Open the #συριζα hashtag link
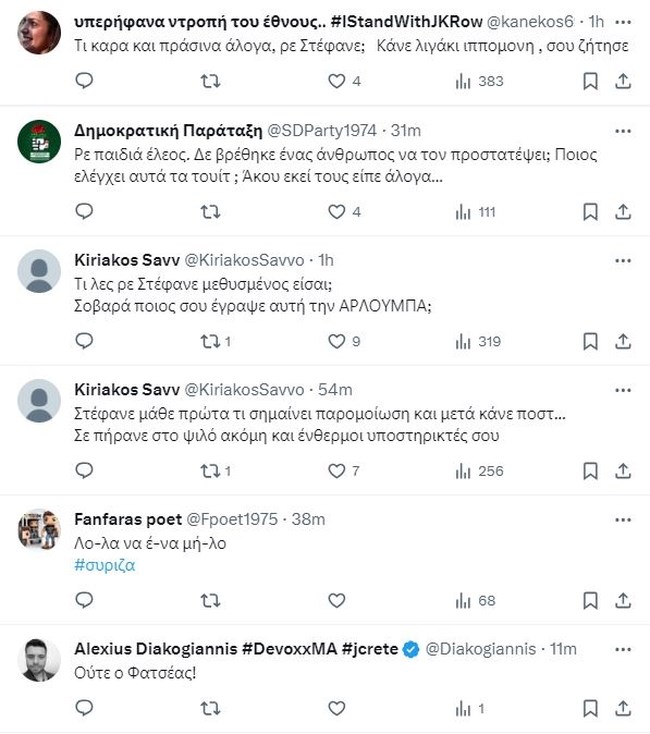650x734 pixels. tap(105, 565)
